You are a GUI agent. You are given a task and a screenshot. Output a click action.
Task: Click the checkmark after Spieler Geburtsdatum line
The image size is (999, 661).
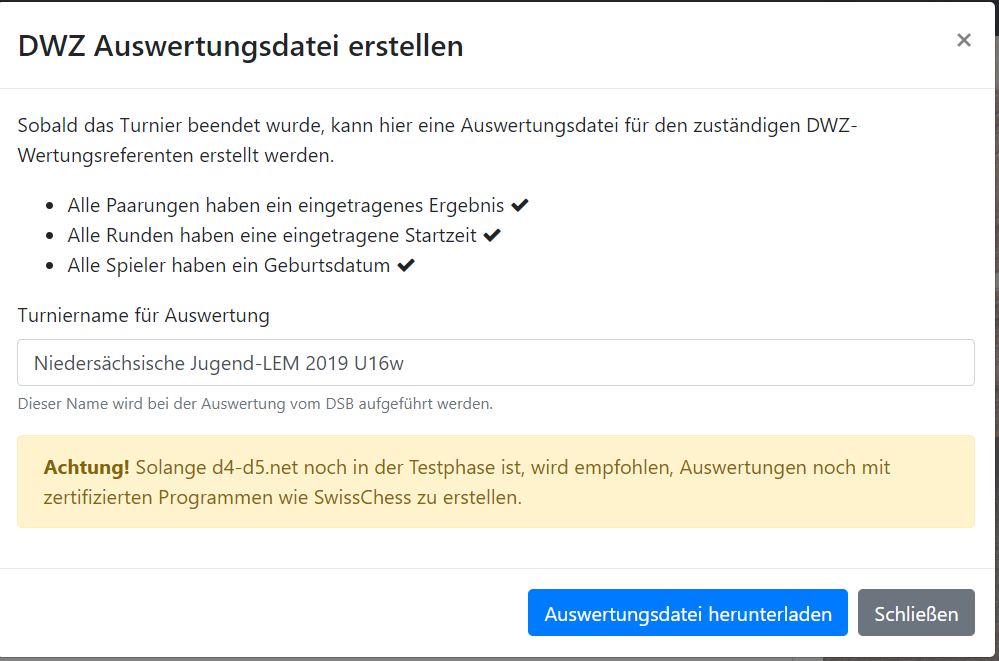[406, 265]
